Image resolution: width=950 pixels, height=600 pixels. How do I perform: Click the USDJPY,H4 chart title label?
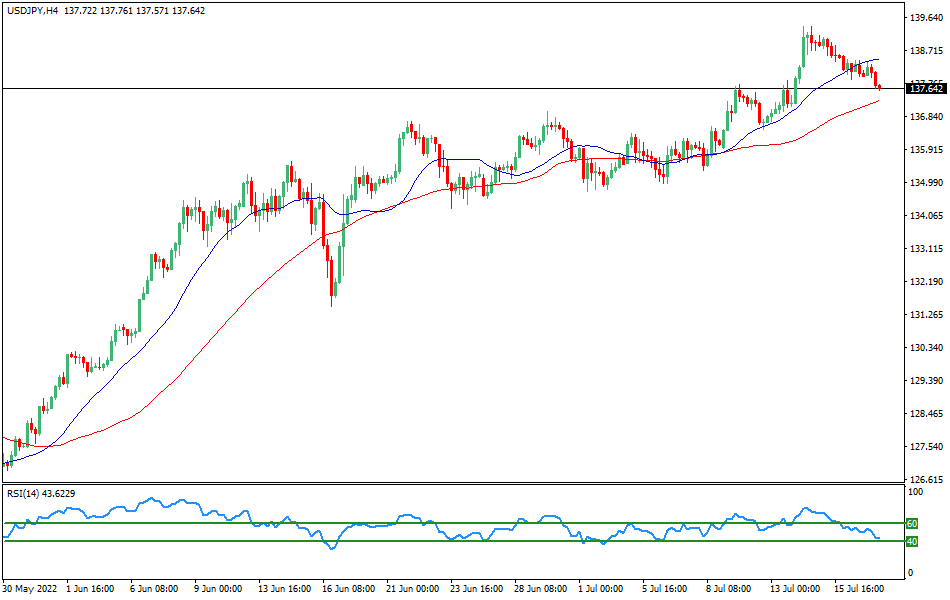tap(35, 13)
